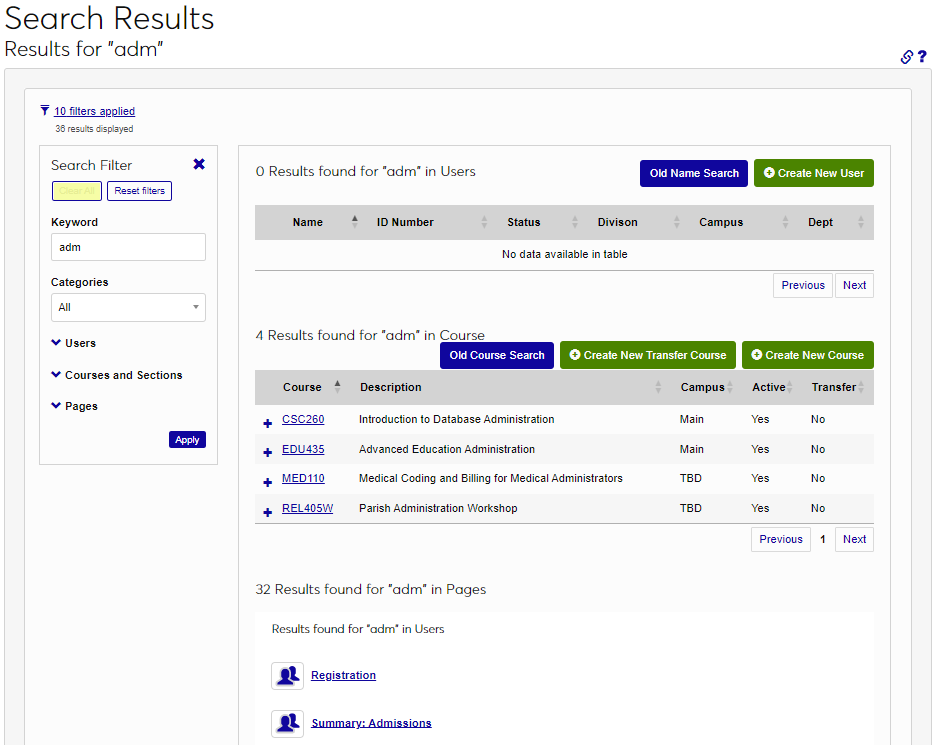Click the users icon beside Summary: Admissions
Image resolution: width=936 pixels, height=745 pixels.
point(287,723)
